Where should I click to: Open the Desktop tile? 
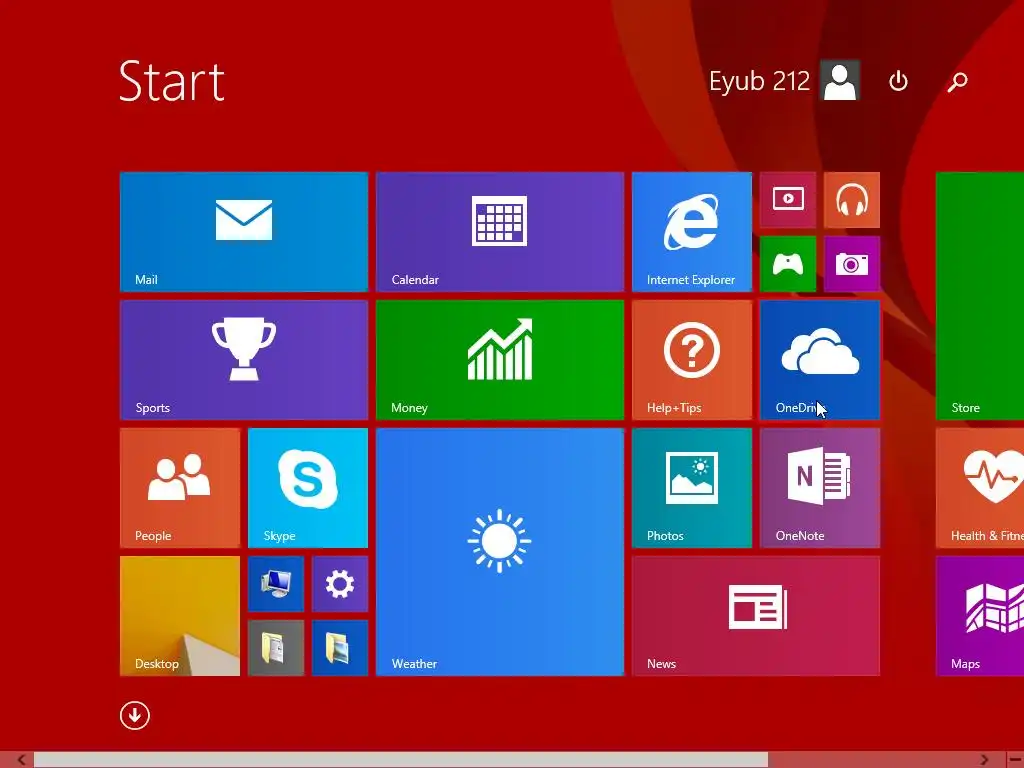180,616
